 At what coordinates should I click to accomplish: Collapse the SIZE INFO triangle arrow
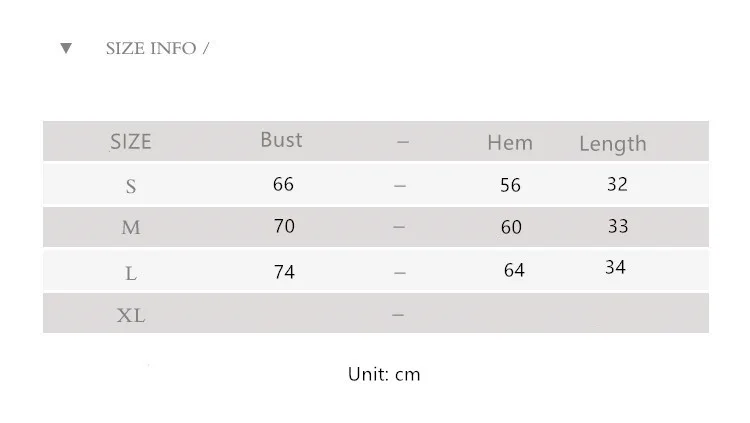[66, 48]
